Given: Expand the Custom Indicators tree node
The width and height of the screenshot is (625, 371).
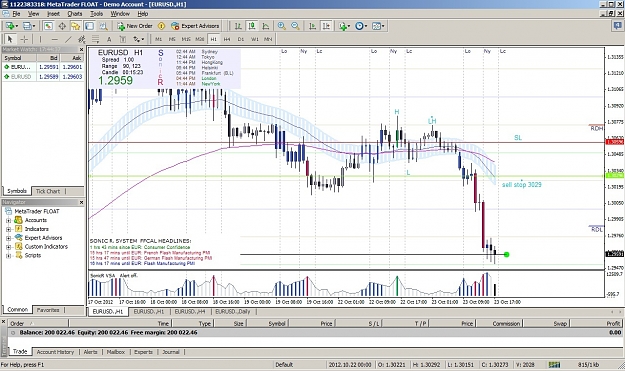Looking at the screenshot, I should [x=8, y=247].
